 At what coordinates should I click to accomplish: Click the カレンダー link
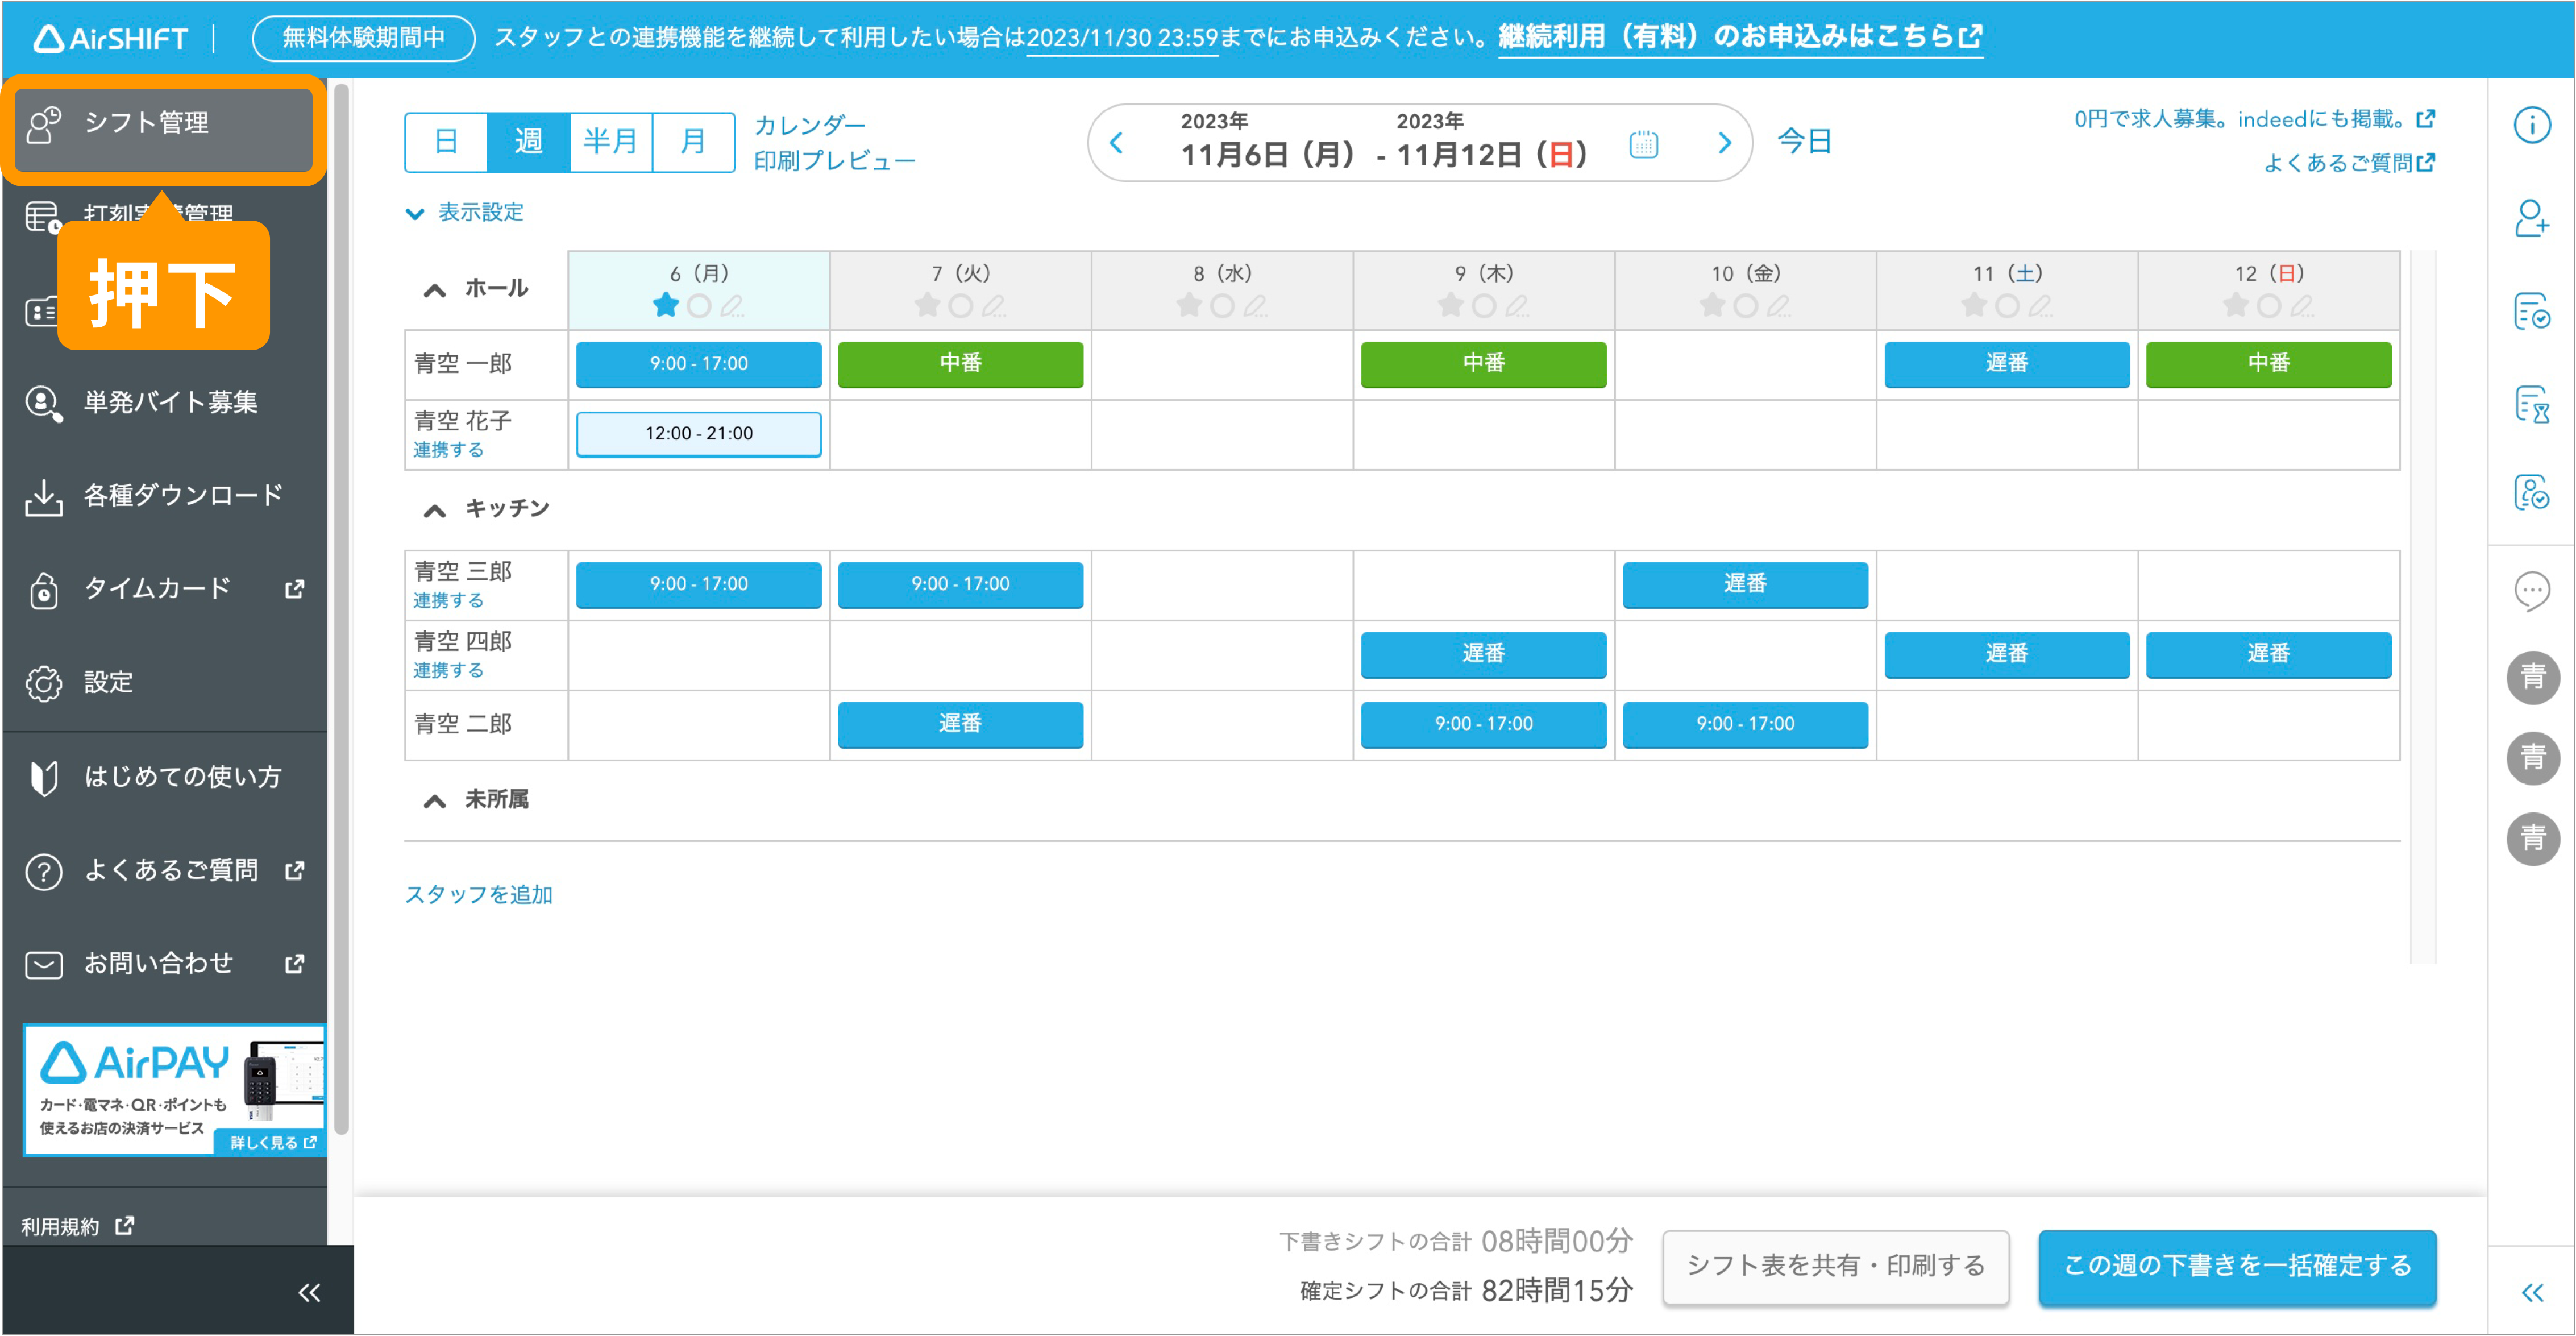pos(810,125)
